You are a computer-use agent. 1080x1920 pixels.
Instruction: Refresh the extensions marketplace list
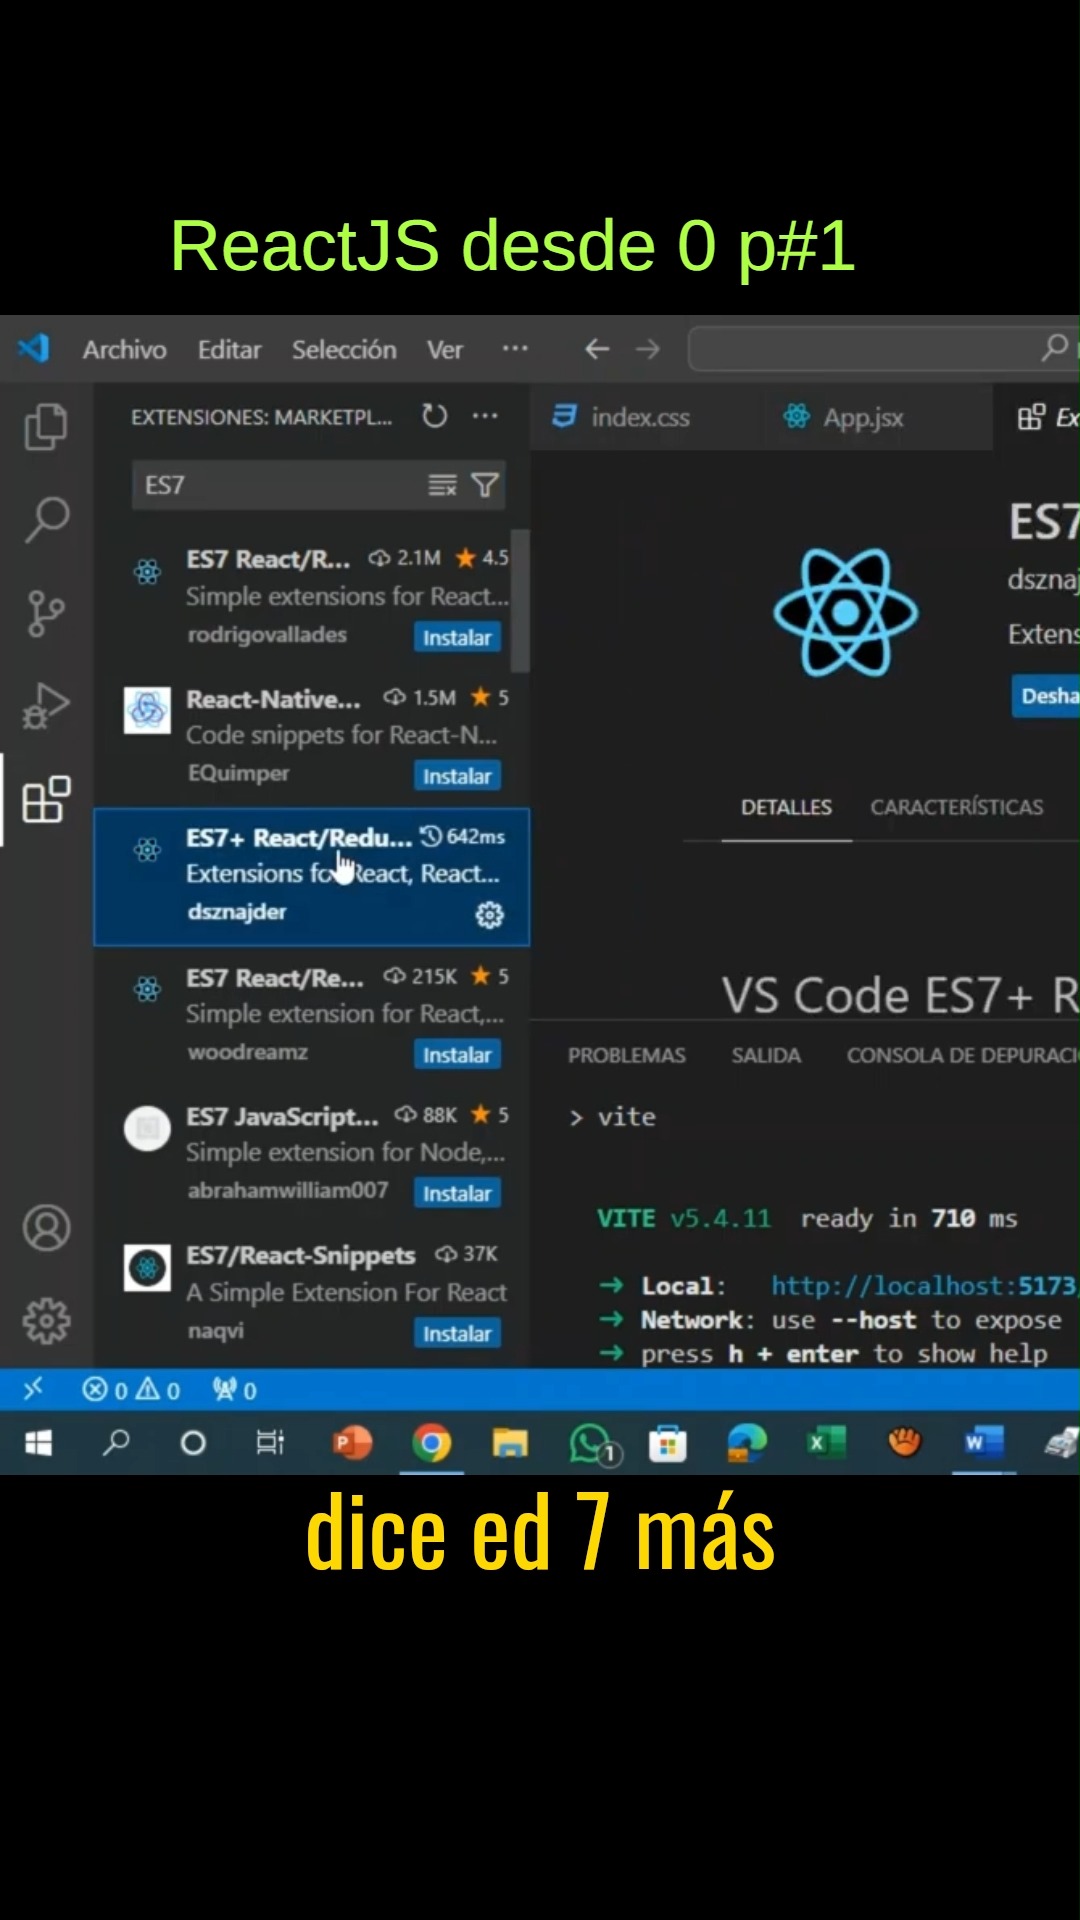(x=434, y=416)
